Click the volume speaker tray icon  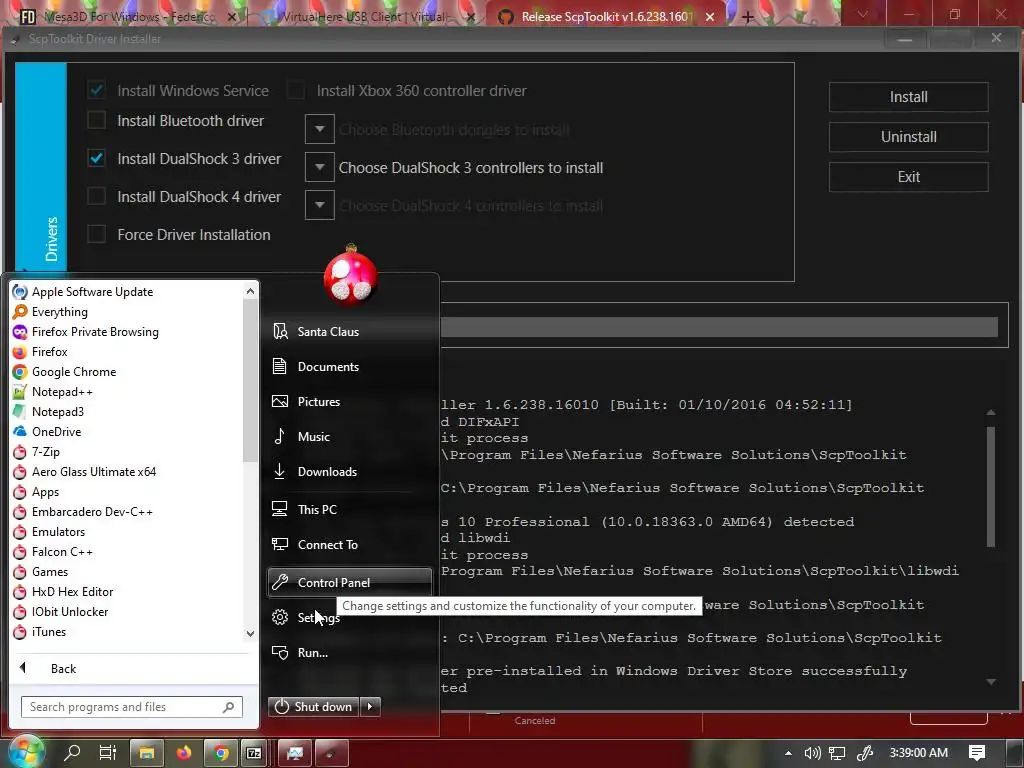click(812, 753)
